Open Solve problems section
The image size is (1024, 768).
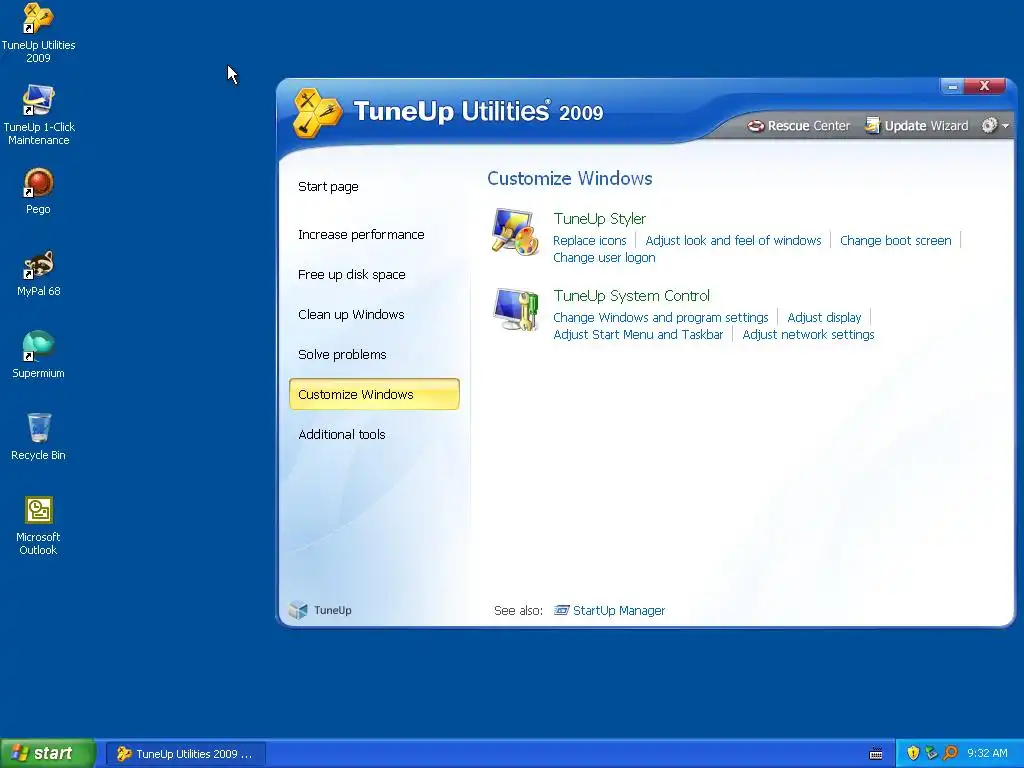[342, 355]
